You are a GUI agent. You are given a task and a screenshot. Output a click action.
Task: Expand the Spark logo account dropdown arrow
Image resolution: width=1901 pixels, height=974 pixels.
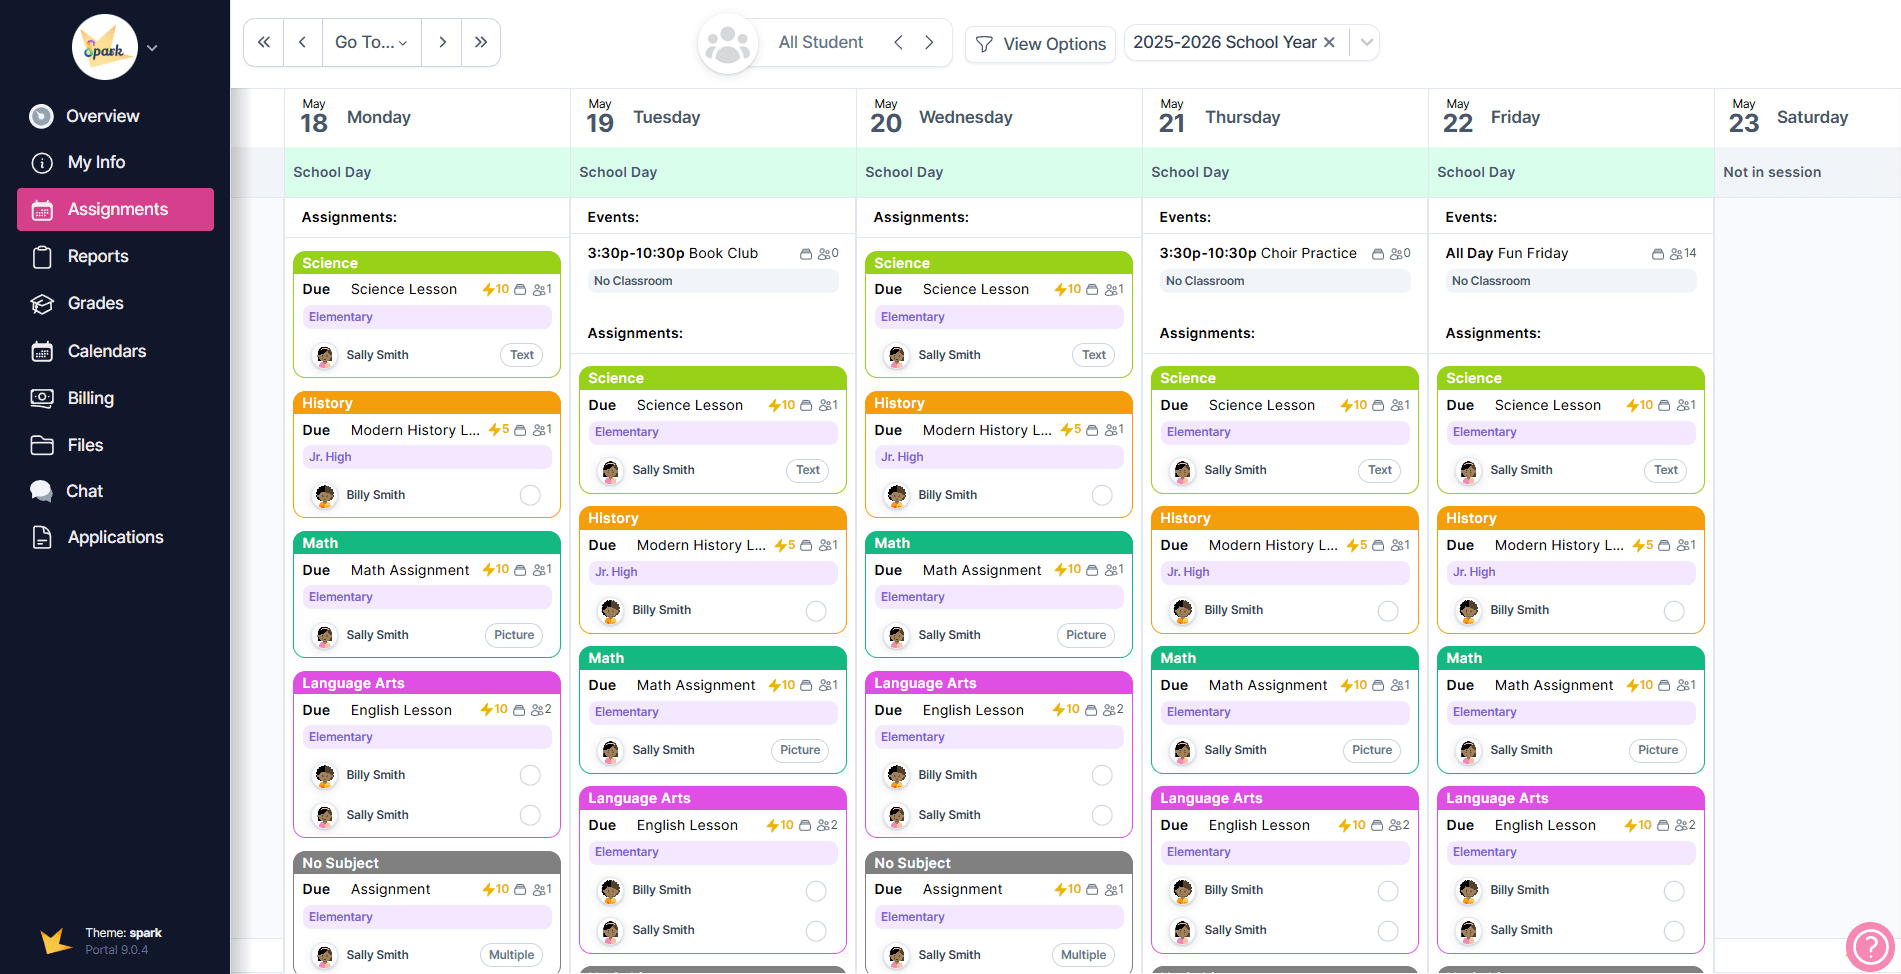[x=152, y=47]
